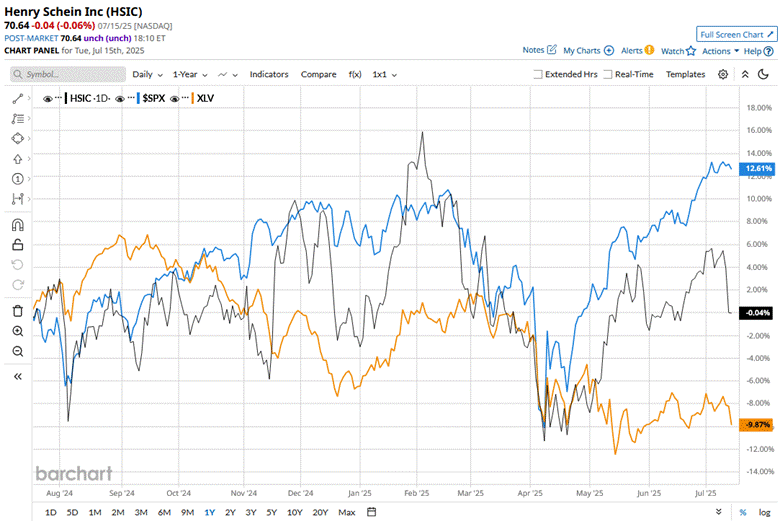Screen dimensions: 780x524
Task: Open the Indicators menu
Action: click(269, 74)
